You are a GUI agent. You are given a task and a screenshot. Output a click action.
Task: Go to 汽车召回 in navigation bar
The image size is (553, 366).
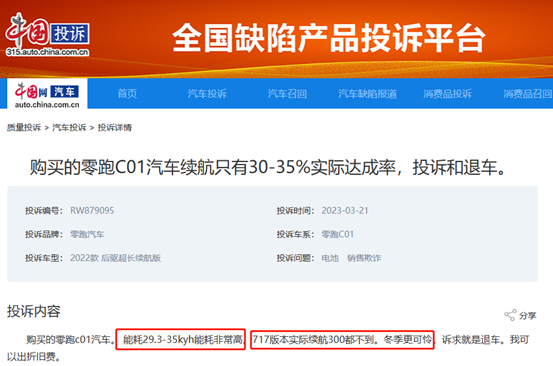(287, 94)
